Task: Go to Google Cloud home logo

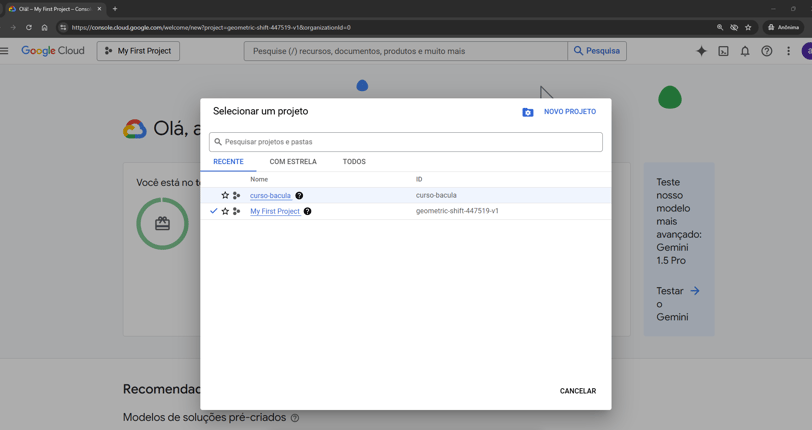Action: 53,51
